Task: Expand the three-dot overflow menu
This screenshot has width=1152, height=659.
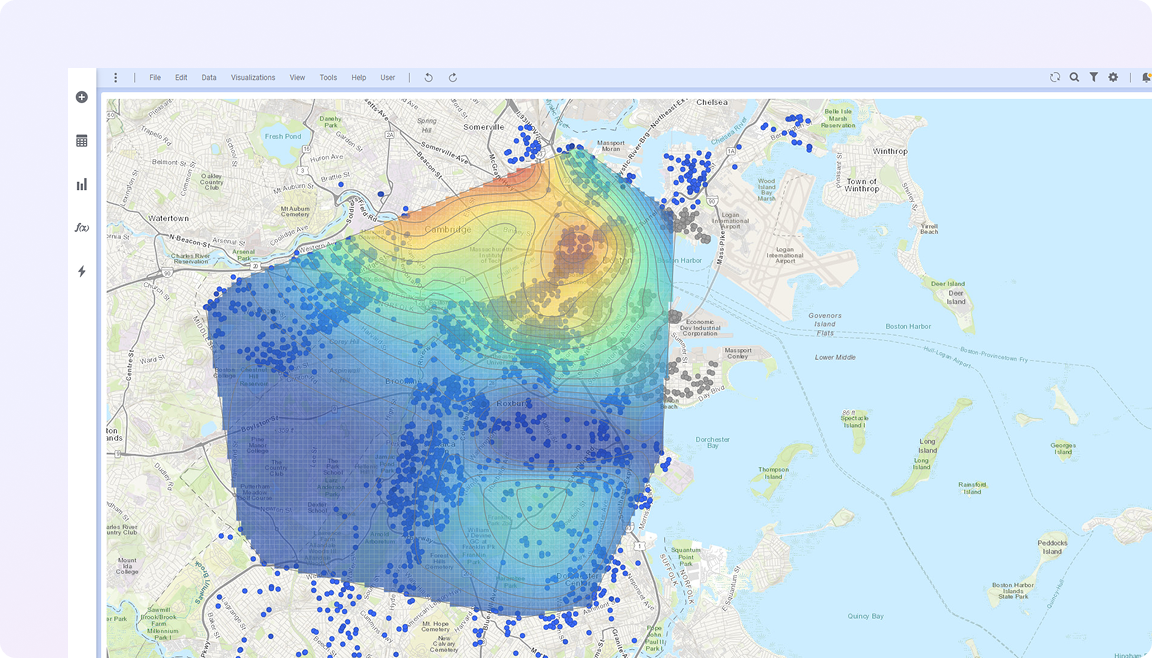Action: pyautogui.click(x=116, y=77)
